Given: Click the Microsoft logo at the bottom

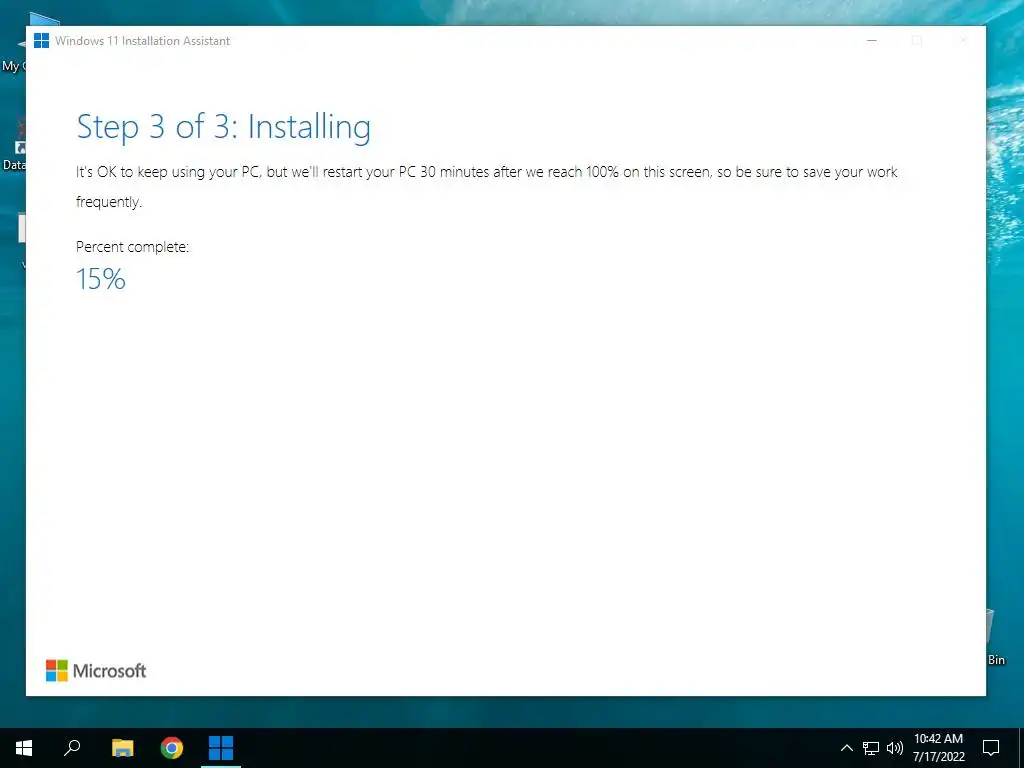Looking at the screenshot, I should click(96, 671).
